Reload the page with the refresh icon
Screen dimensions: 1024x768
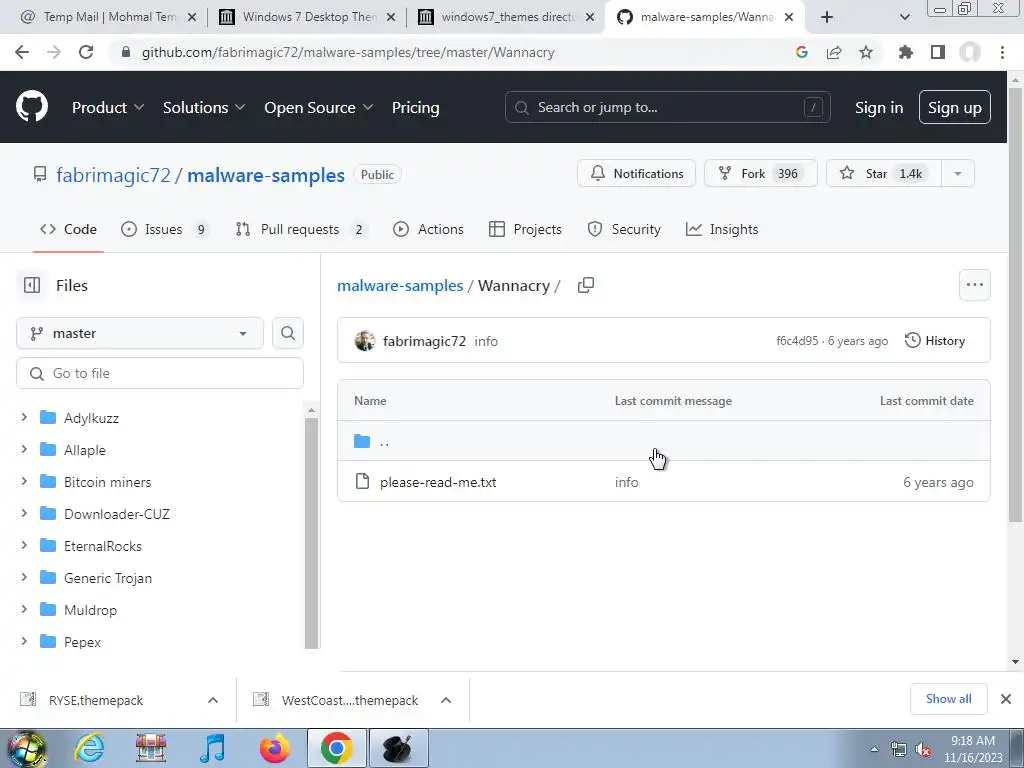[x=86, y=52]
